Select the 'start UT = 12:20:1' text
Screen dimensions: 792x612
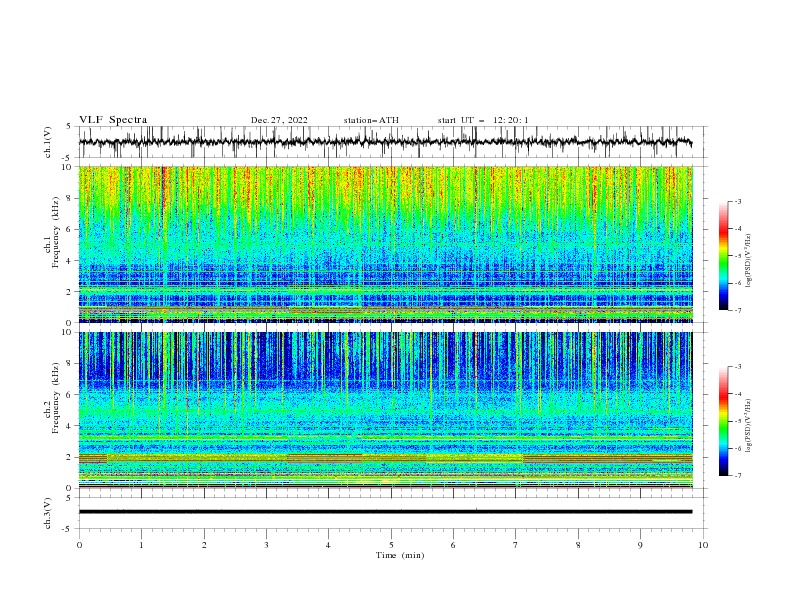(x=483, y=120)
